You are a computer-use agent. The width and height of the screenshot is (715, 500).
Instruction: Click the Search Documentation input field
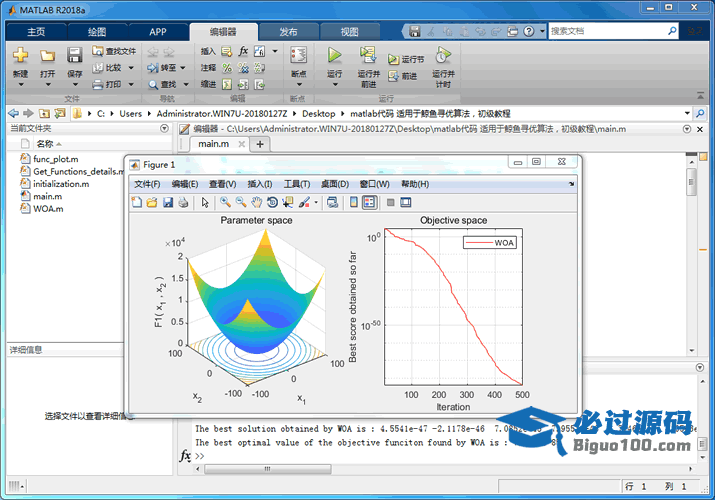607,31
